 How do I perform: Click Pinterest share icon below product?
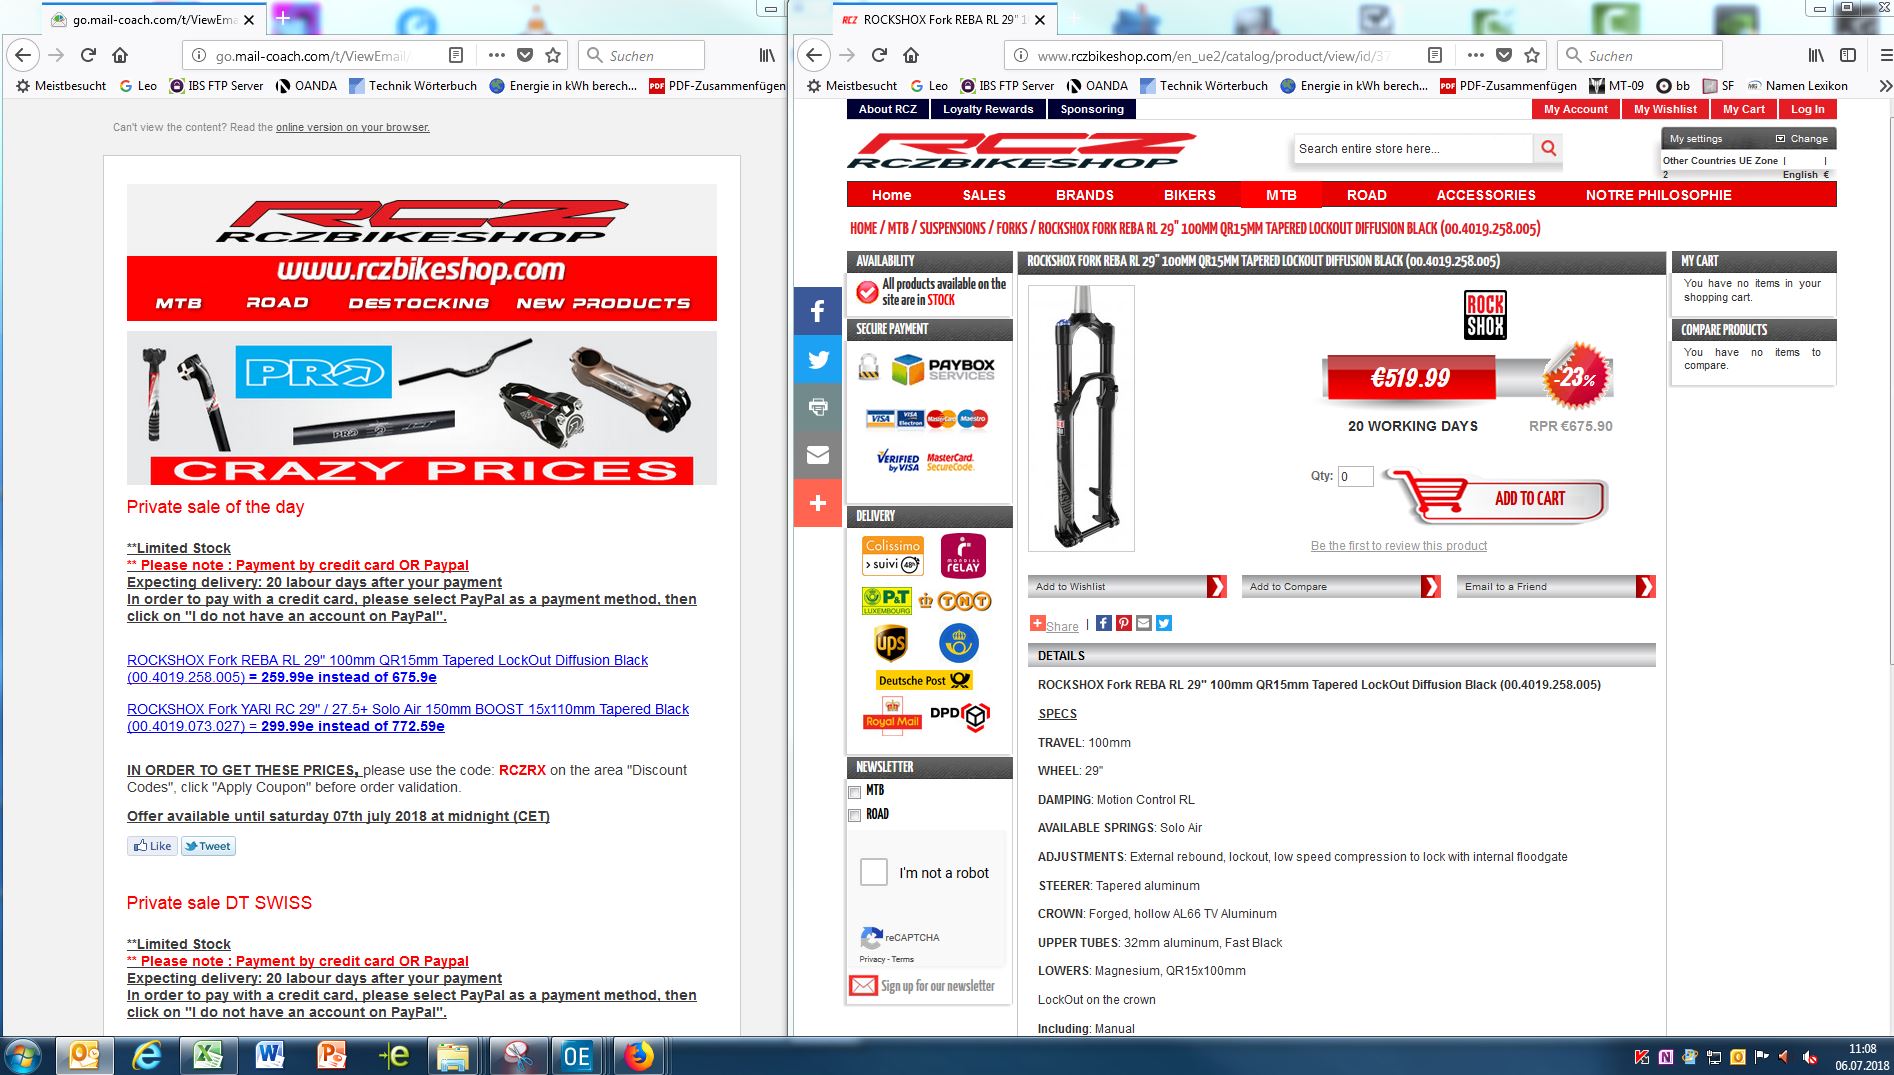tap(1124, 623)
